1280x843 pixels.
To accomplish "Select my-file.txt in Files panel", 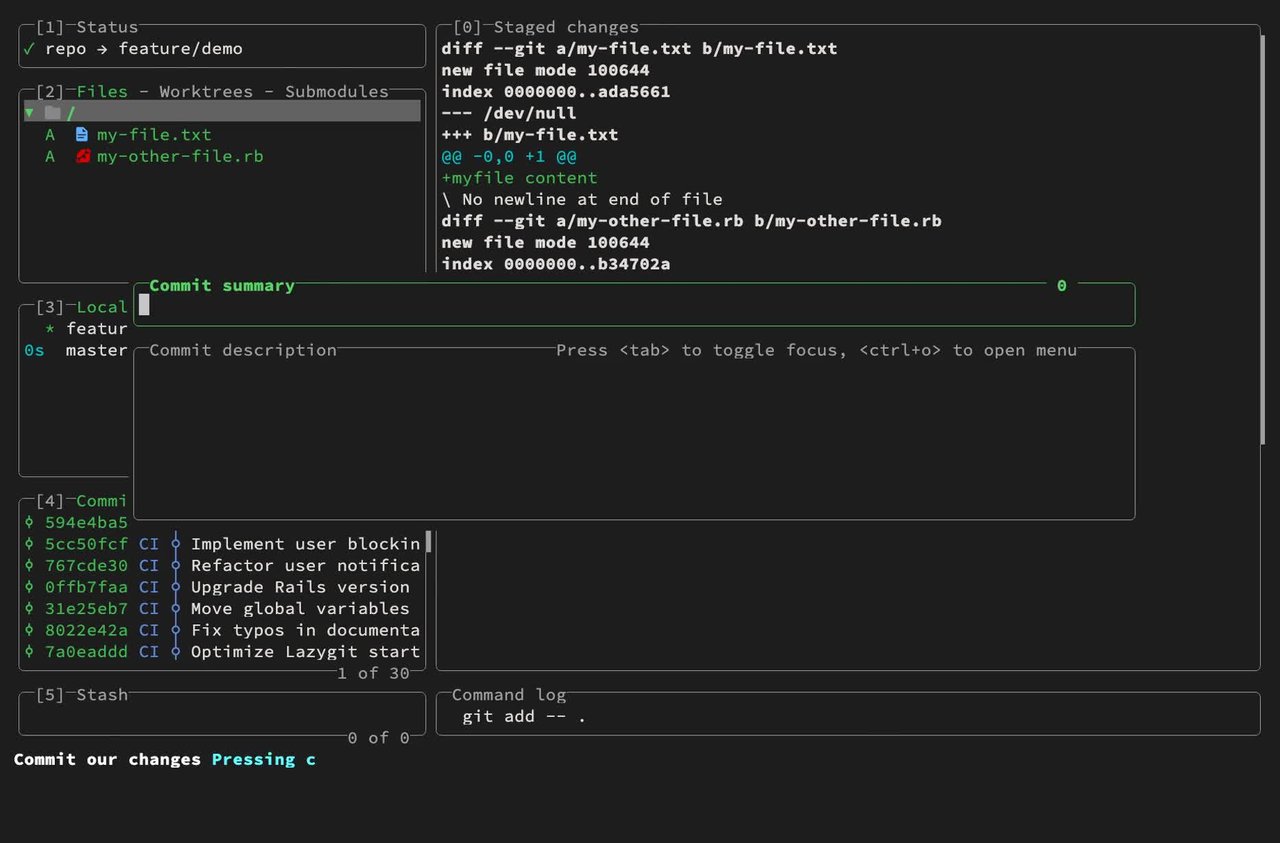I will 222,134.
